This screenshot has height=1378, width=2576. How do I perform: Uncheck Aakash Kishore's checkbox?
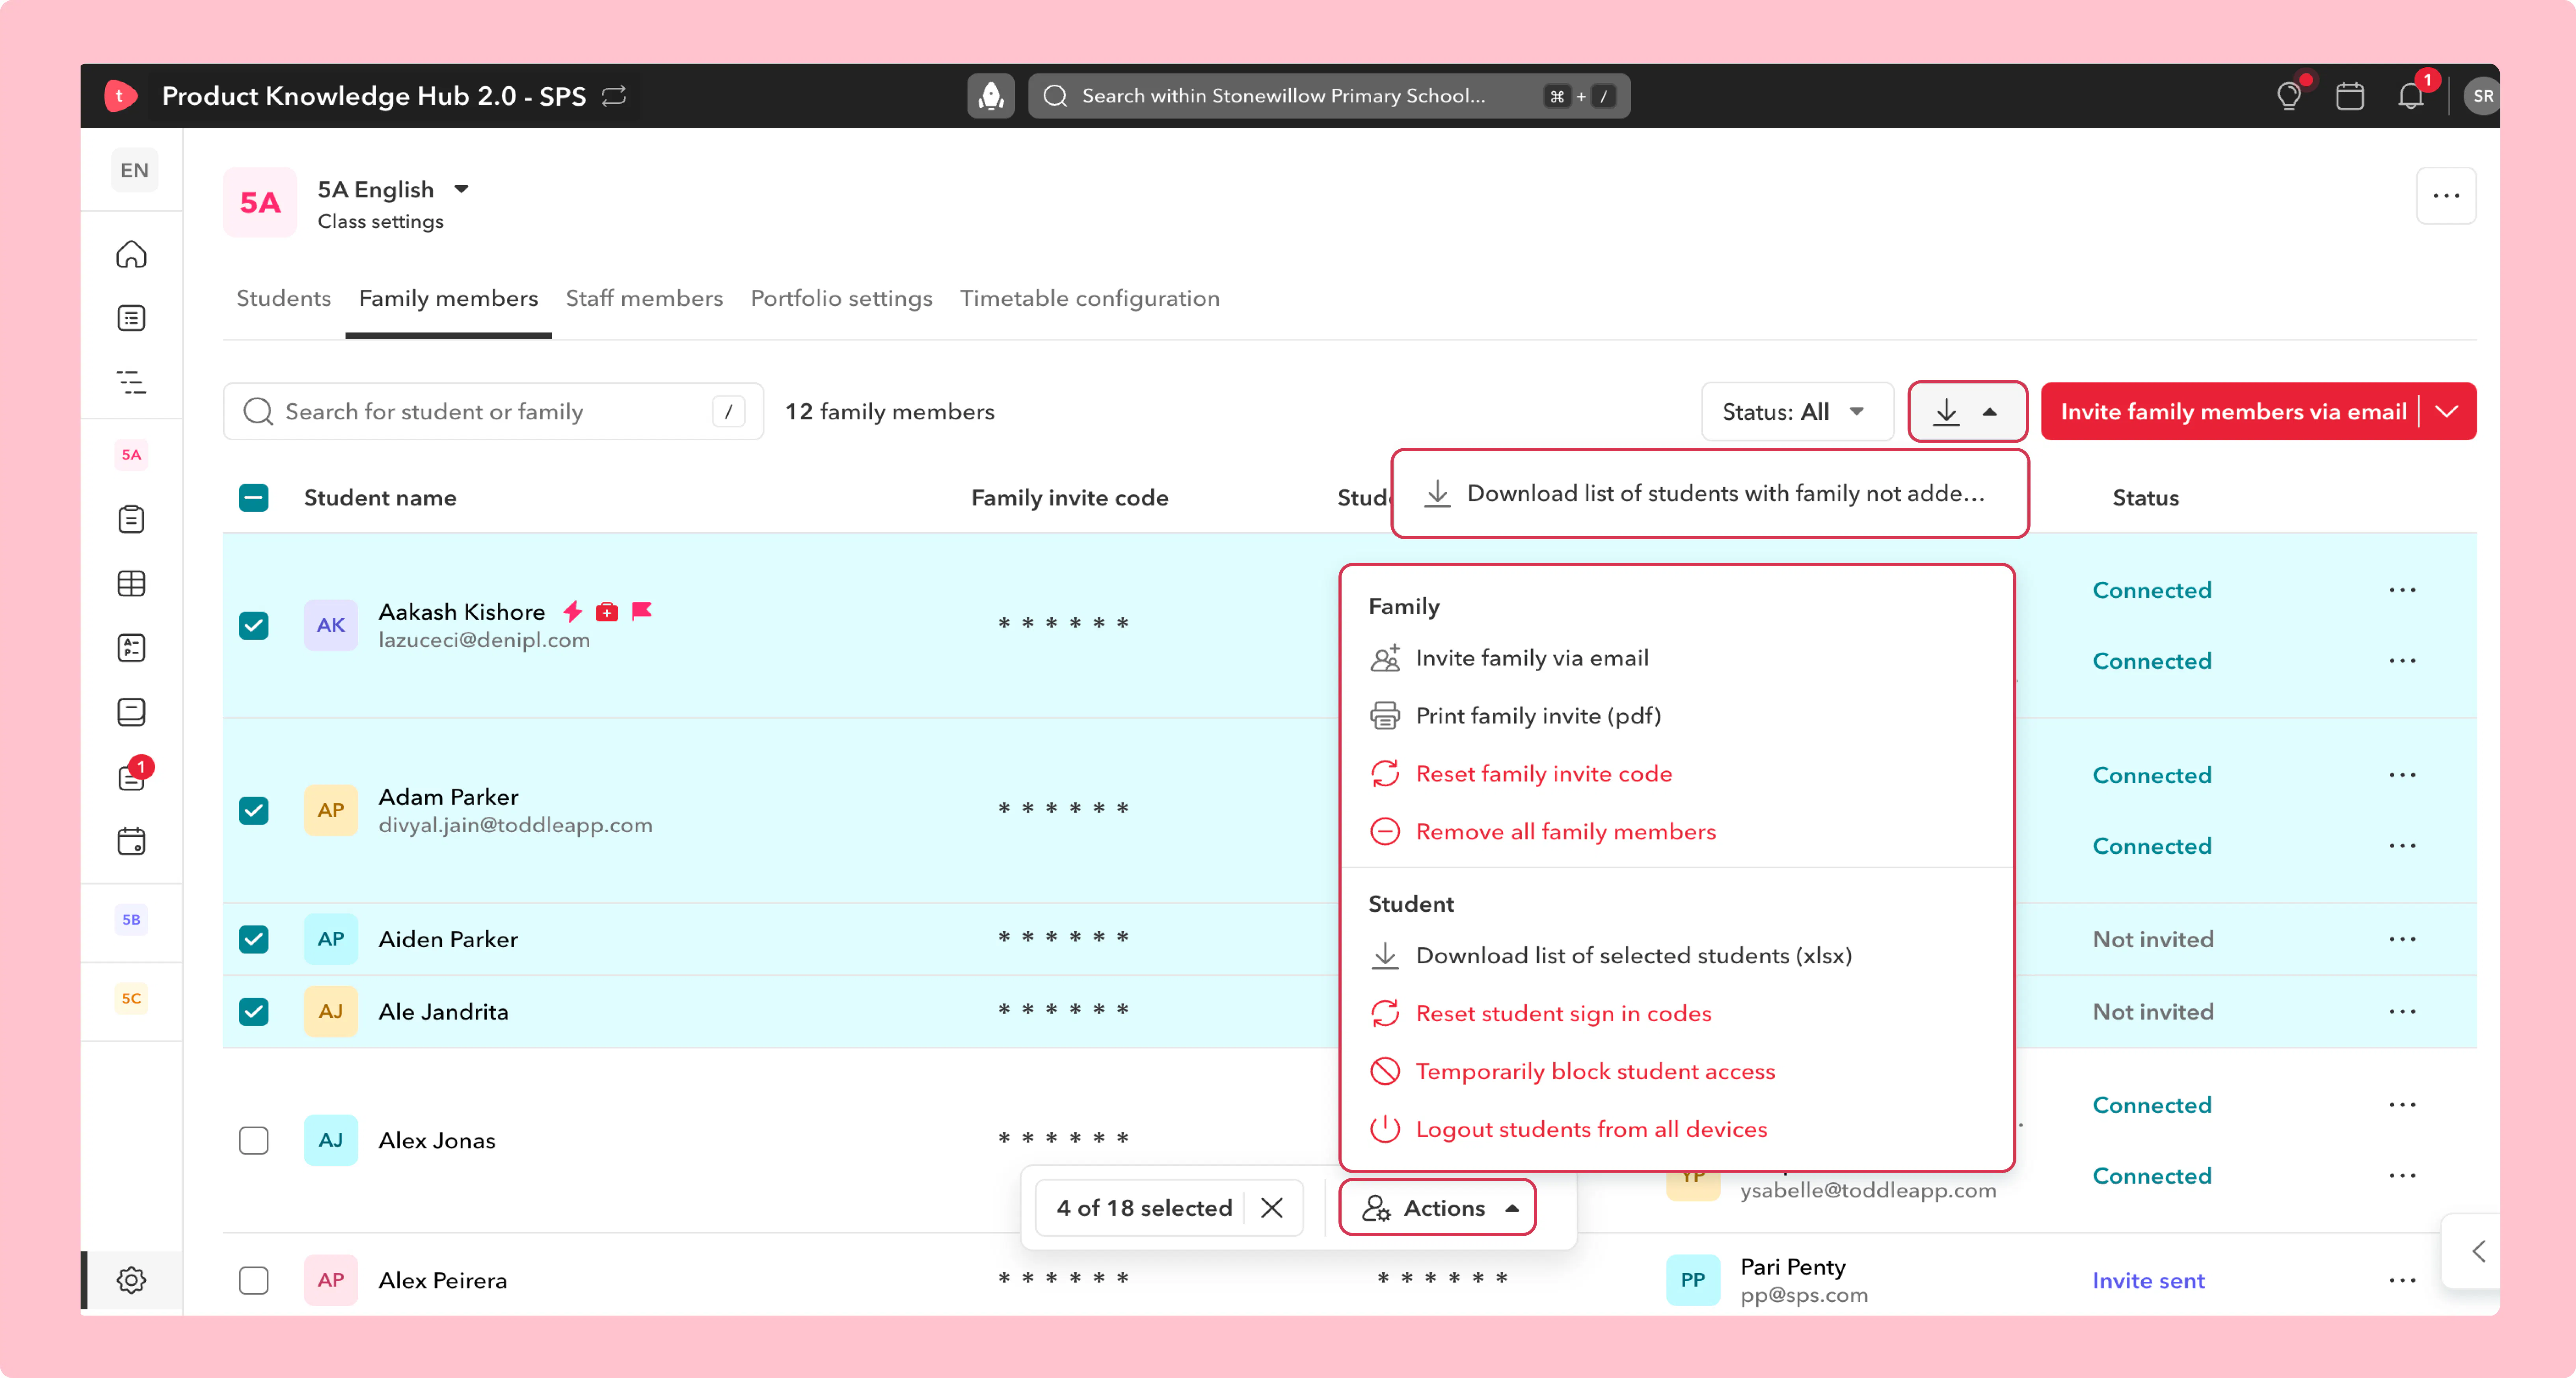click(x=254, y=625)
